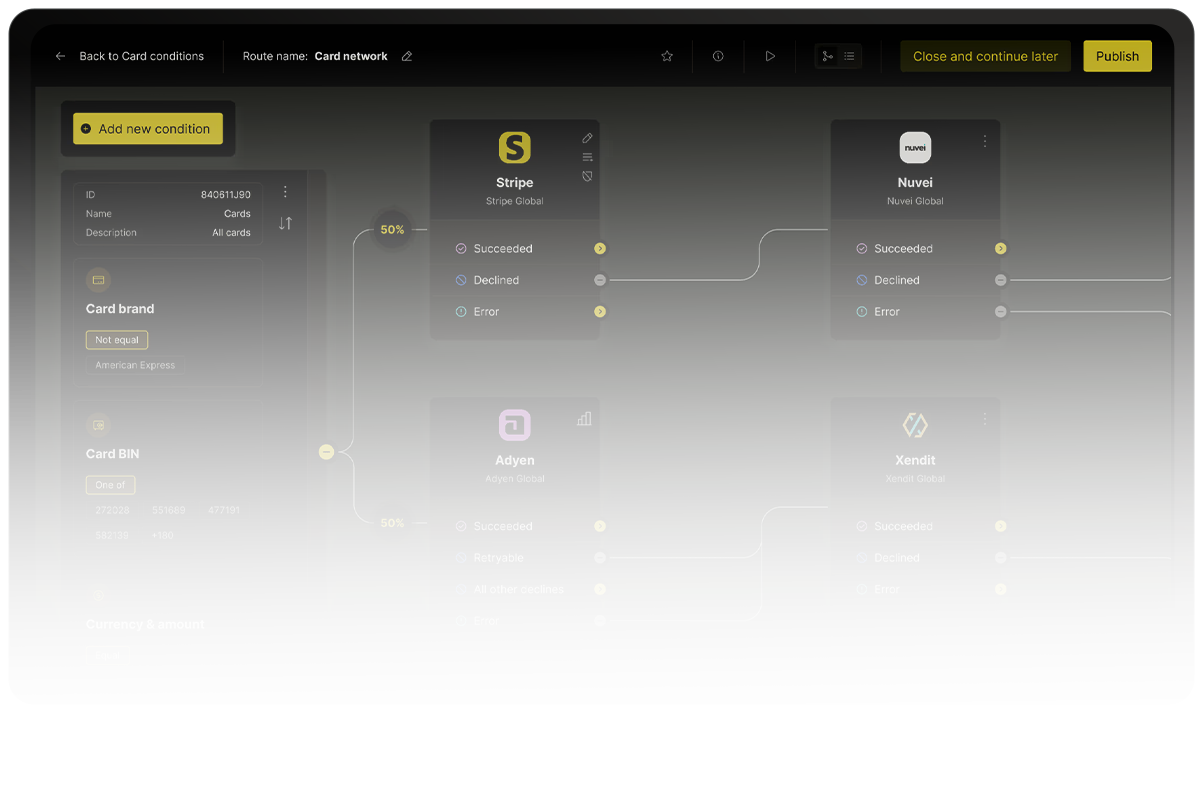The height and width of the screenshot is (785, 1204).
Task: Open the route info icon in the top bar
Action: coord(718,56)
